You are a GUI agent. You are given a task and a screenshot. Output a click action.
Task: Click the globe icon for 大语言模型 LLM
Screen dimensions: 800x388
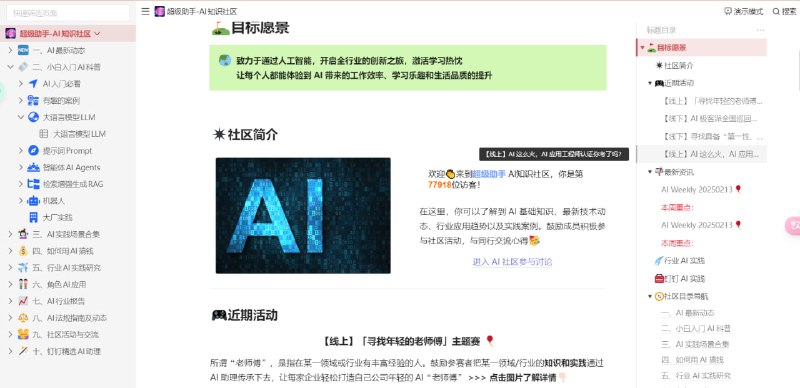[x=33, y=117]
